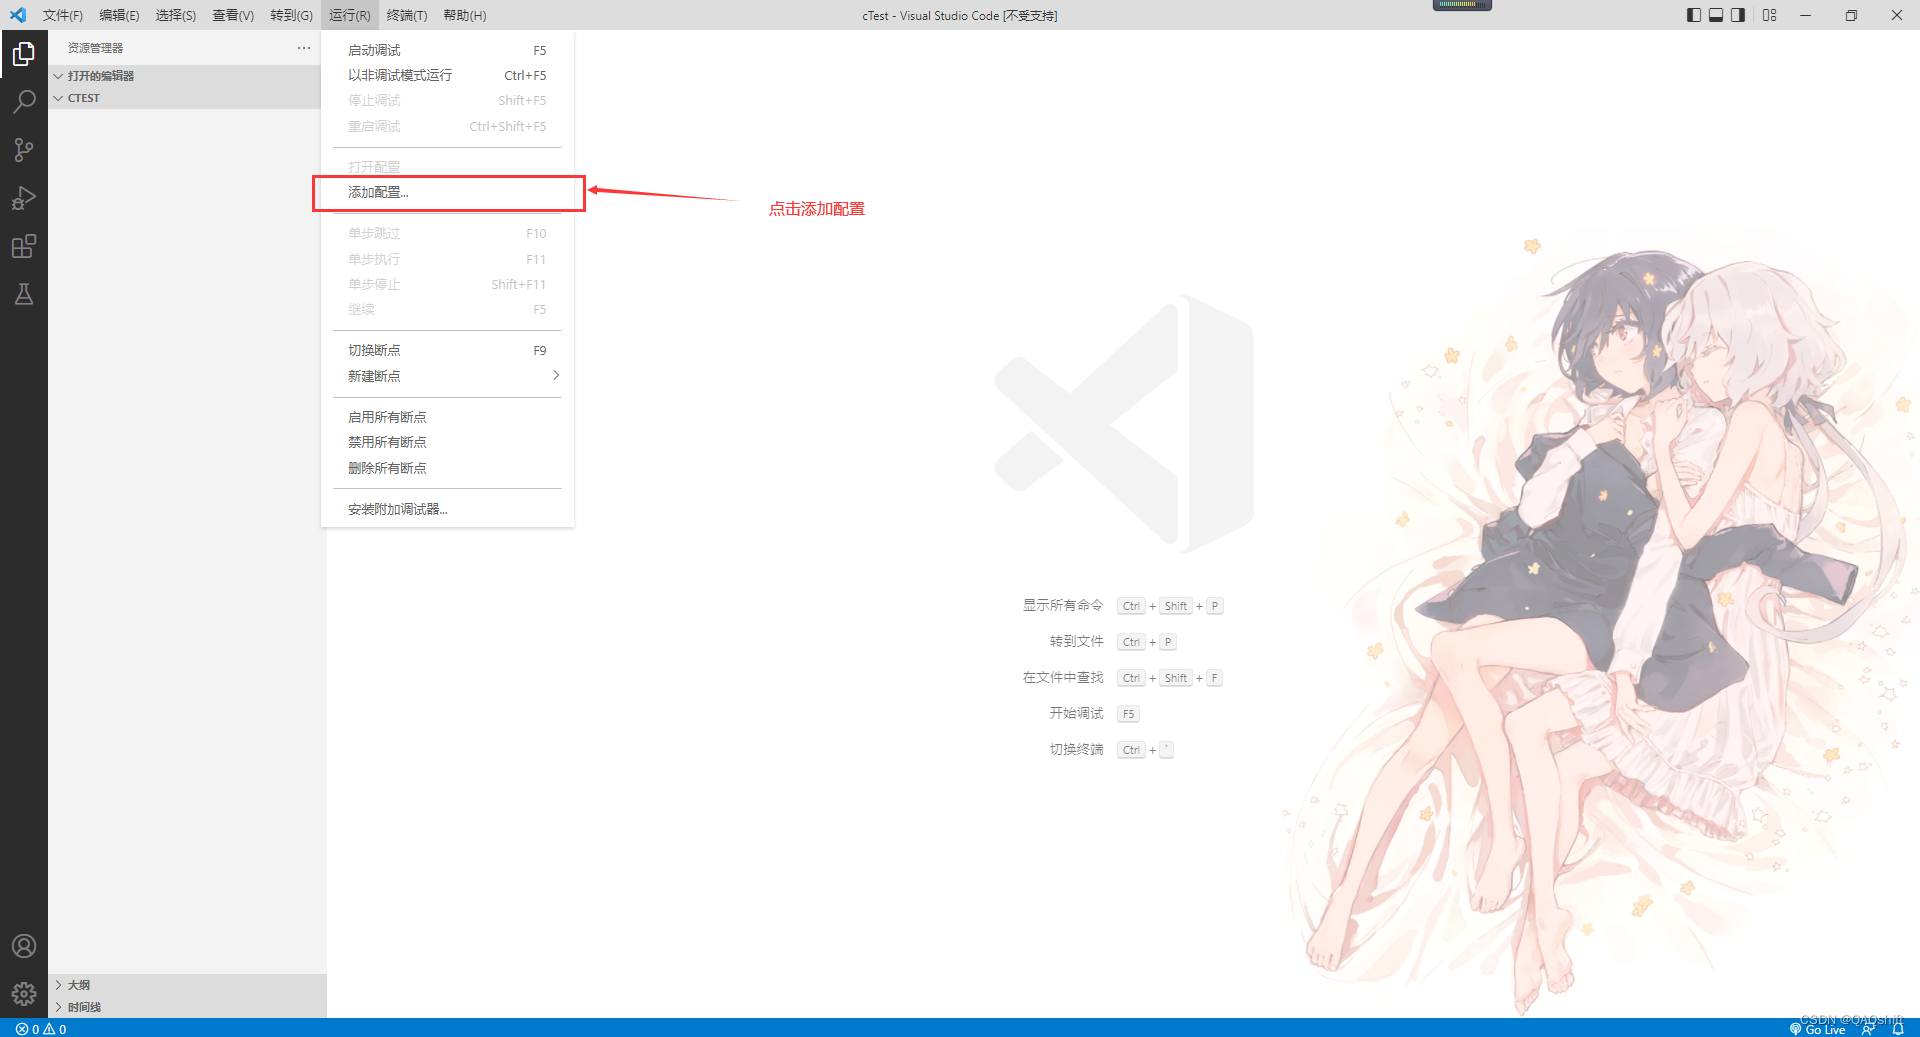Collapse the CTEST folder section
Viewport: 1920px width, 1037px height.
point(187,98)
